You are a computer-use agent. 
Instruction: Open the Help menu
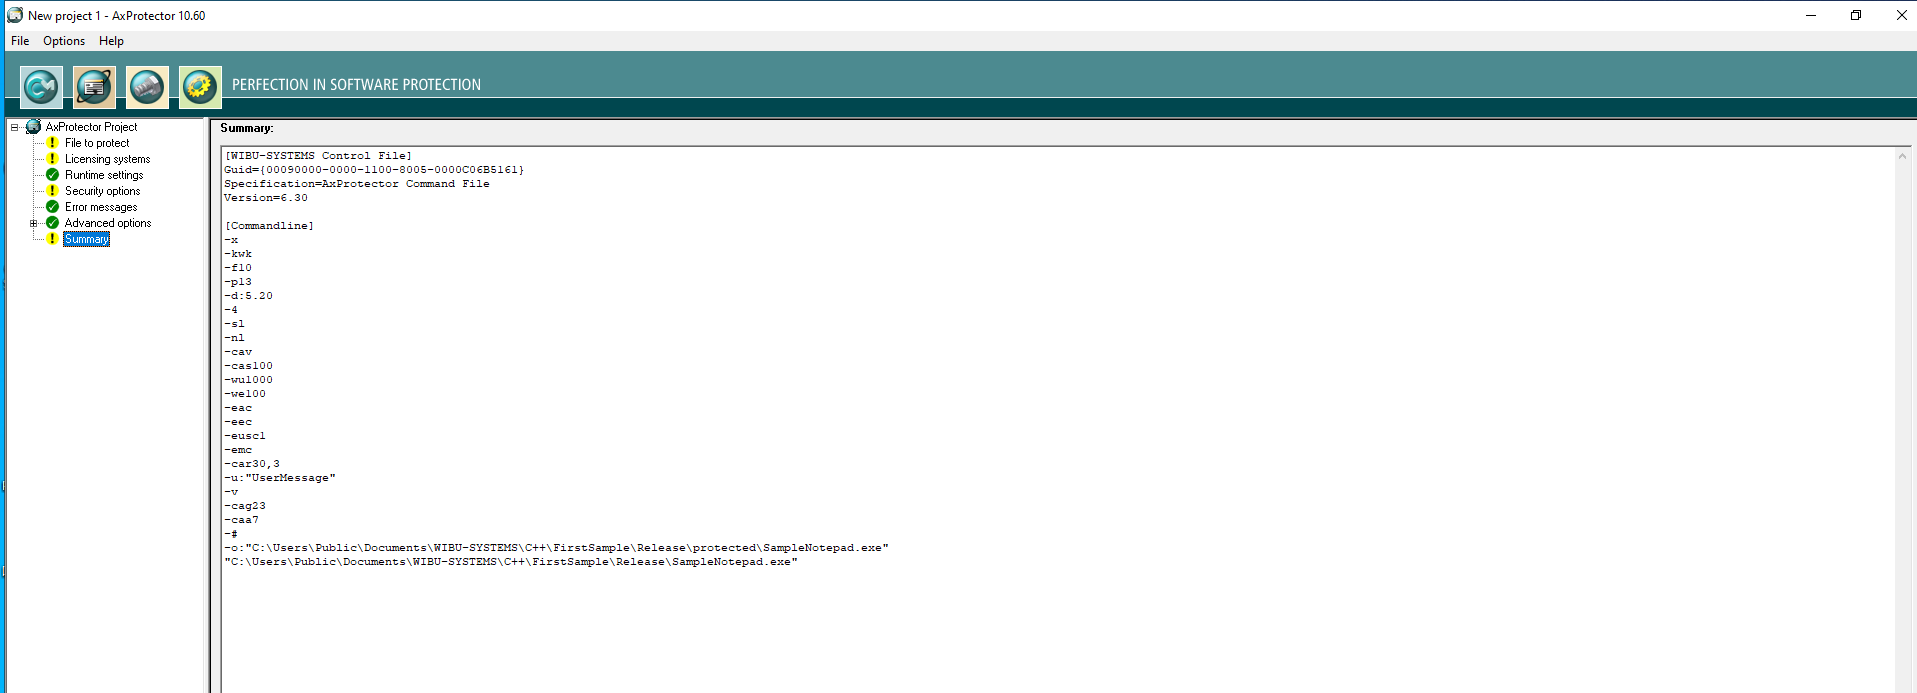pos(111,41)
